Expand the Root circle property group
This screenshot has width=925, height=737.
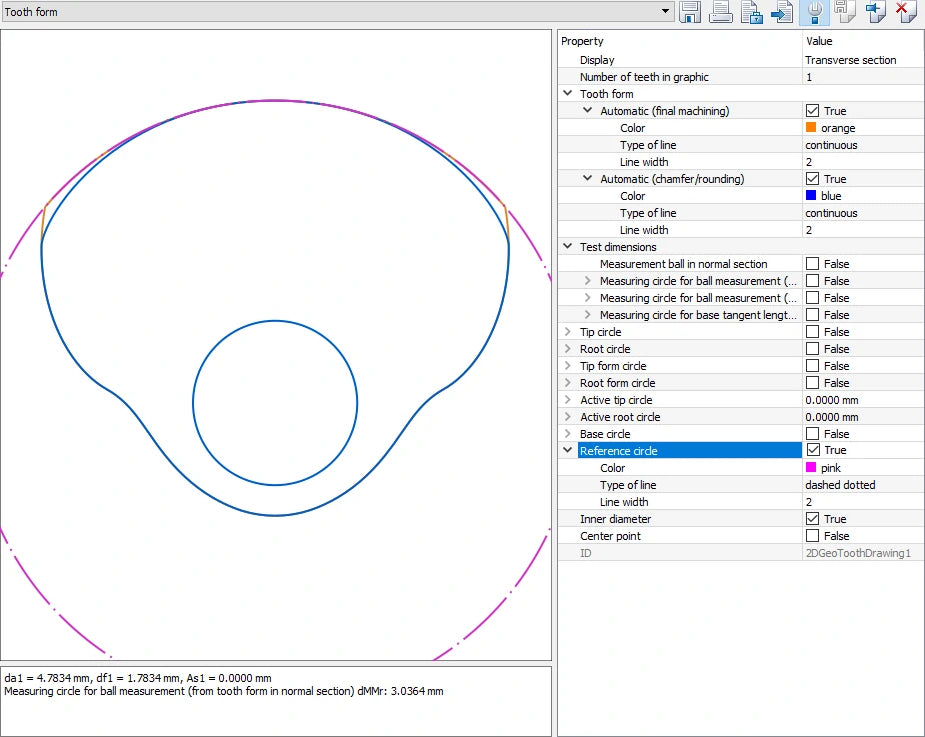click(568, 349)
